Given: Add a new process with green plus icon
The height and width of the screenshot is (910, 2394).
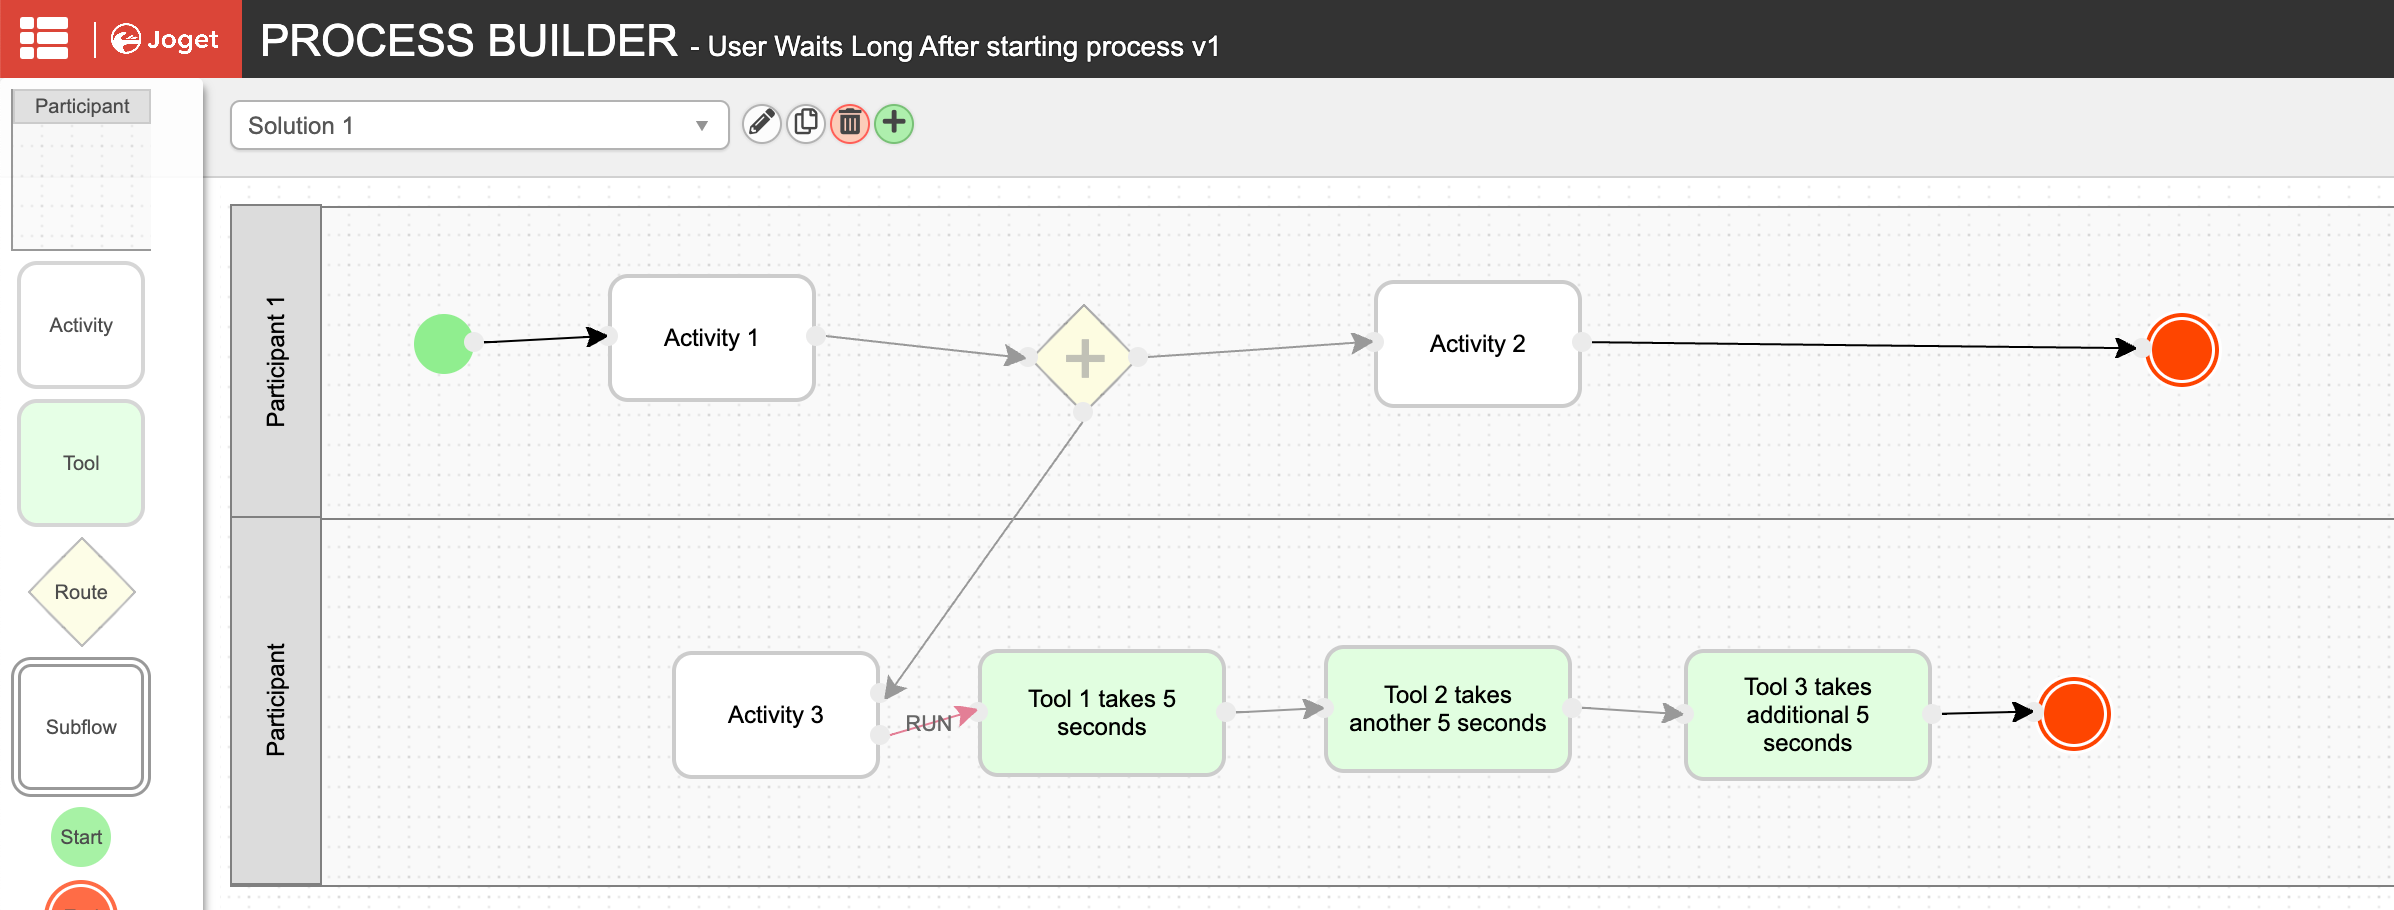Looking at the screenshot, I should coord(894,124).
